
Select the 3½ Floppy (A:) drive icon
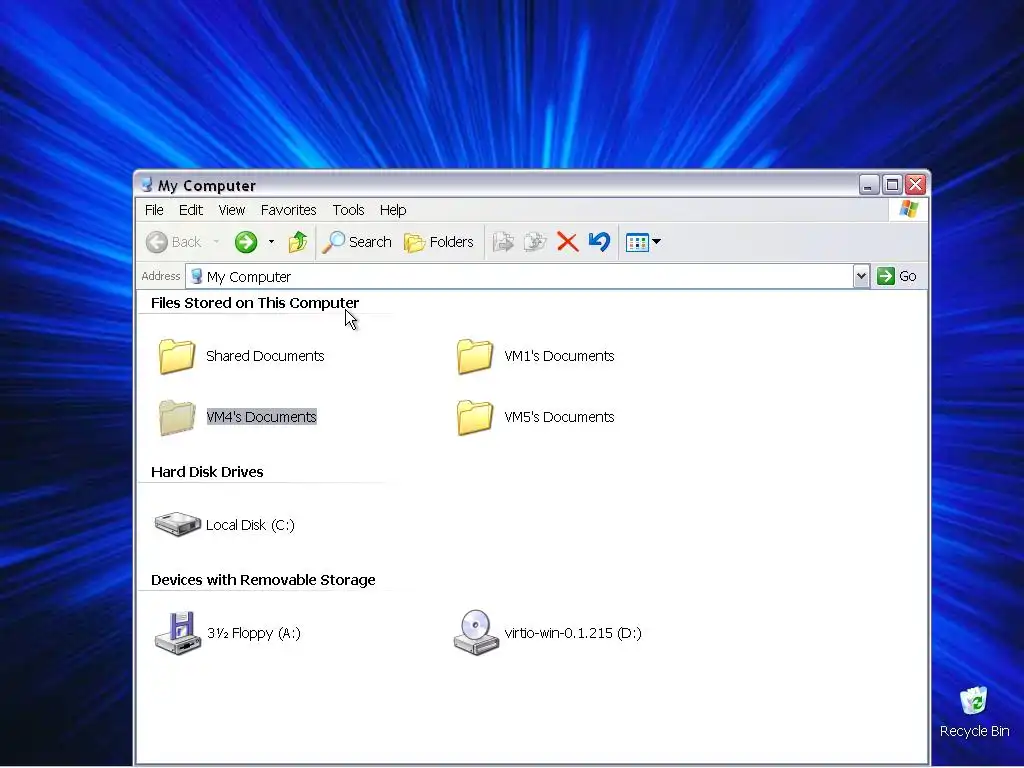tap(178, 633)
